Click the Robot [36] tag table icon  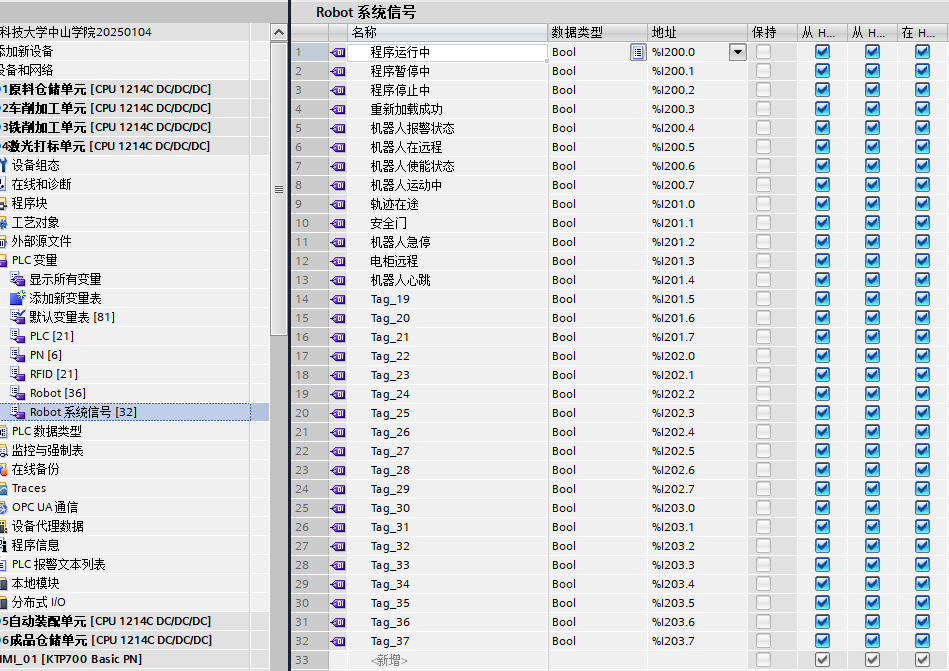coord(18,393)
